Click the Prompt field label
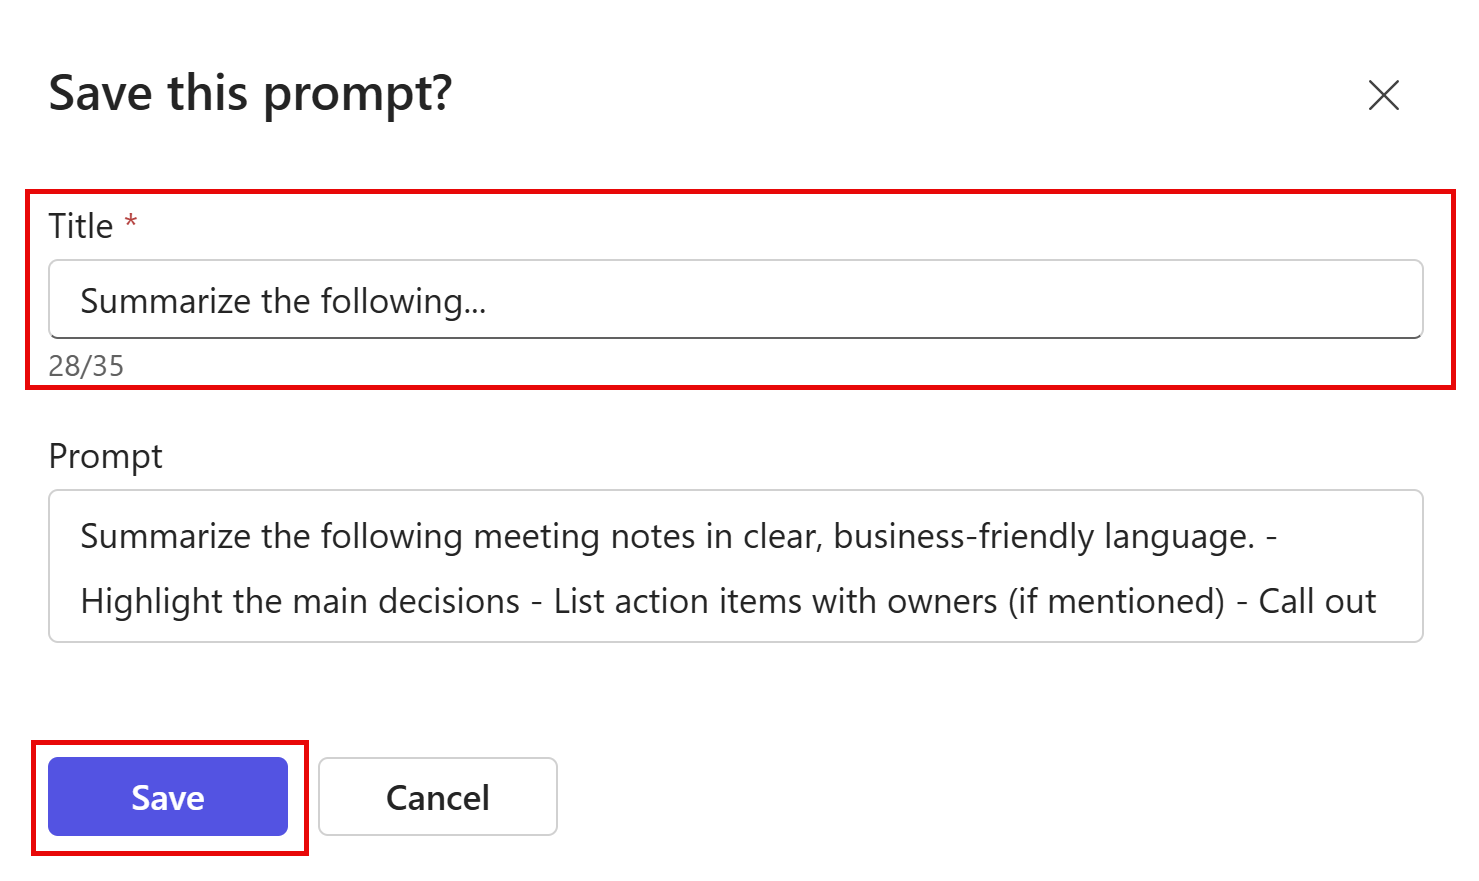Screen dimensions: 1479x881 (x=105, y=456)
